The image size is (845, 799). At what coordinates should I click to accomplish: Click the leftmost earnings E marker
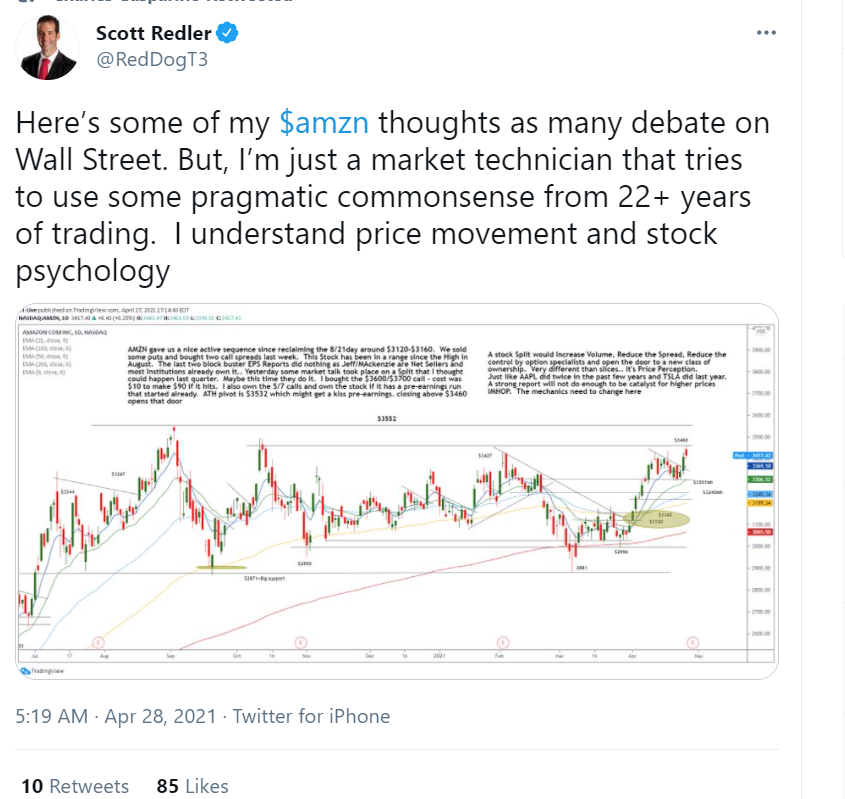tap(98, 641)
